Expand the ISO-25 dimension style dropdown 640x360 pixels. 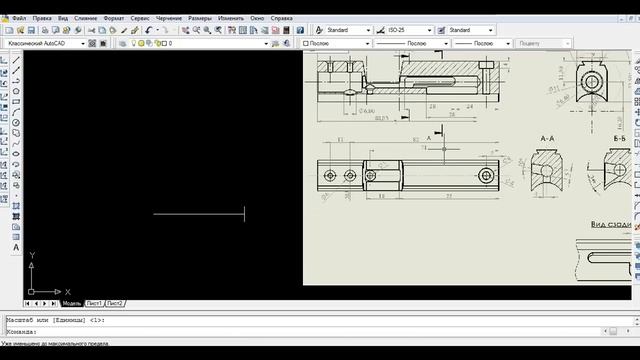coord(429,30)
